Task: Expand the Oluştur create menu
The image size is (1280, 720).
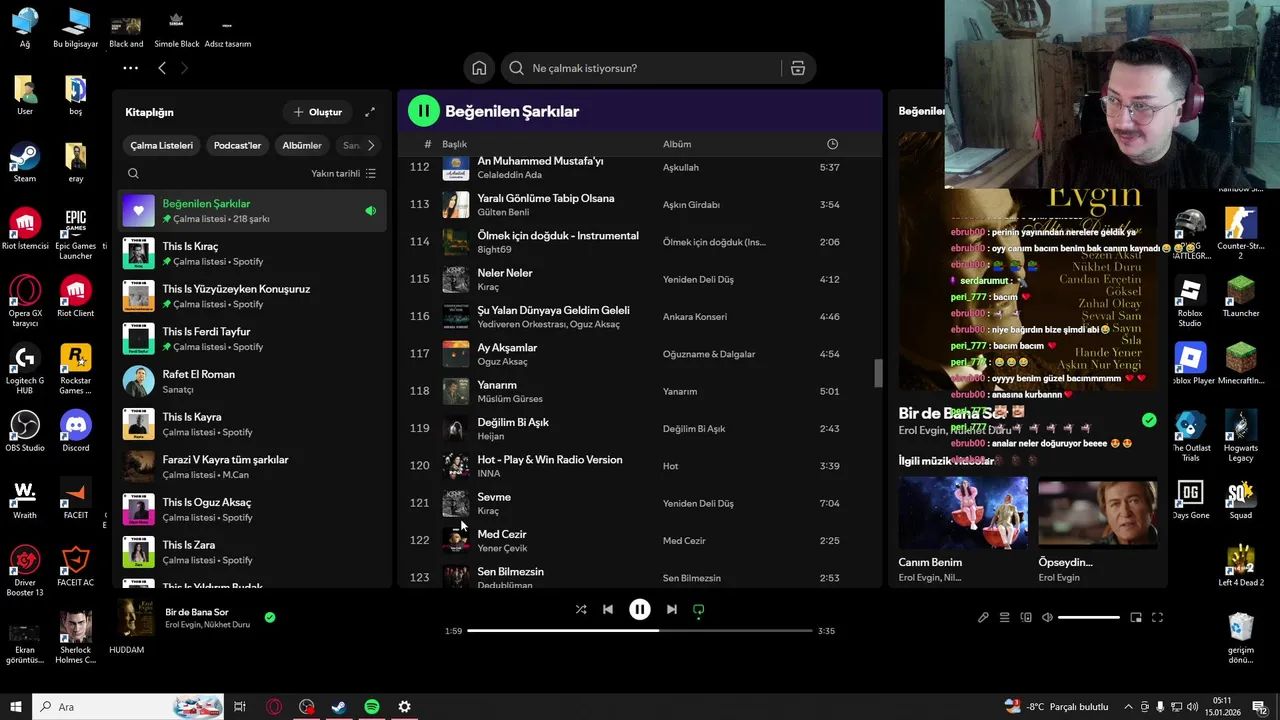Action: (317, 112)
